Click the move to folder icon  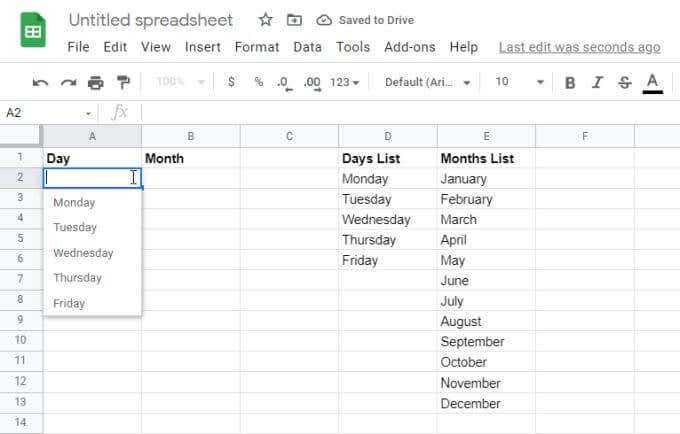(294, 20)
